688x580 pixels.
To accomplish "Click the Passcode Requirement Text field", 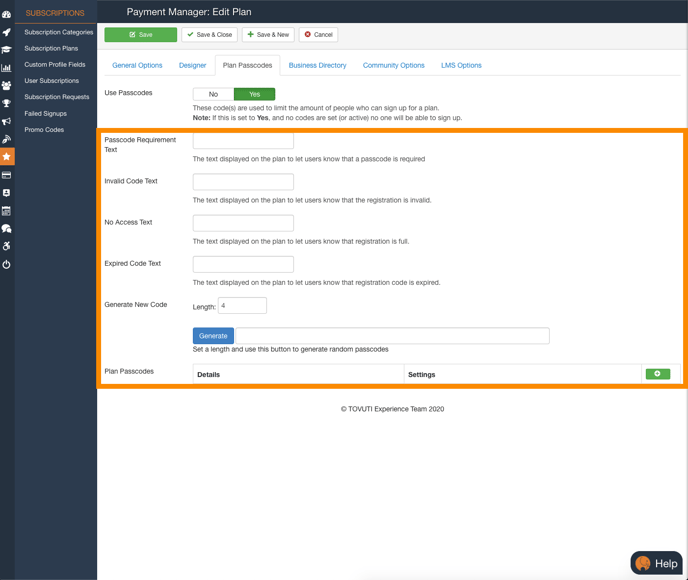I will click(x=243, y=141).
